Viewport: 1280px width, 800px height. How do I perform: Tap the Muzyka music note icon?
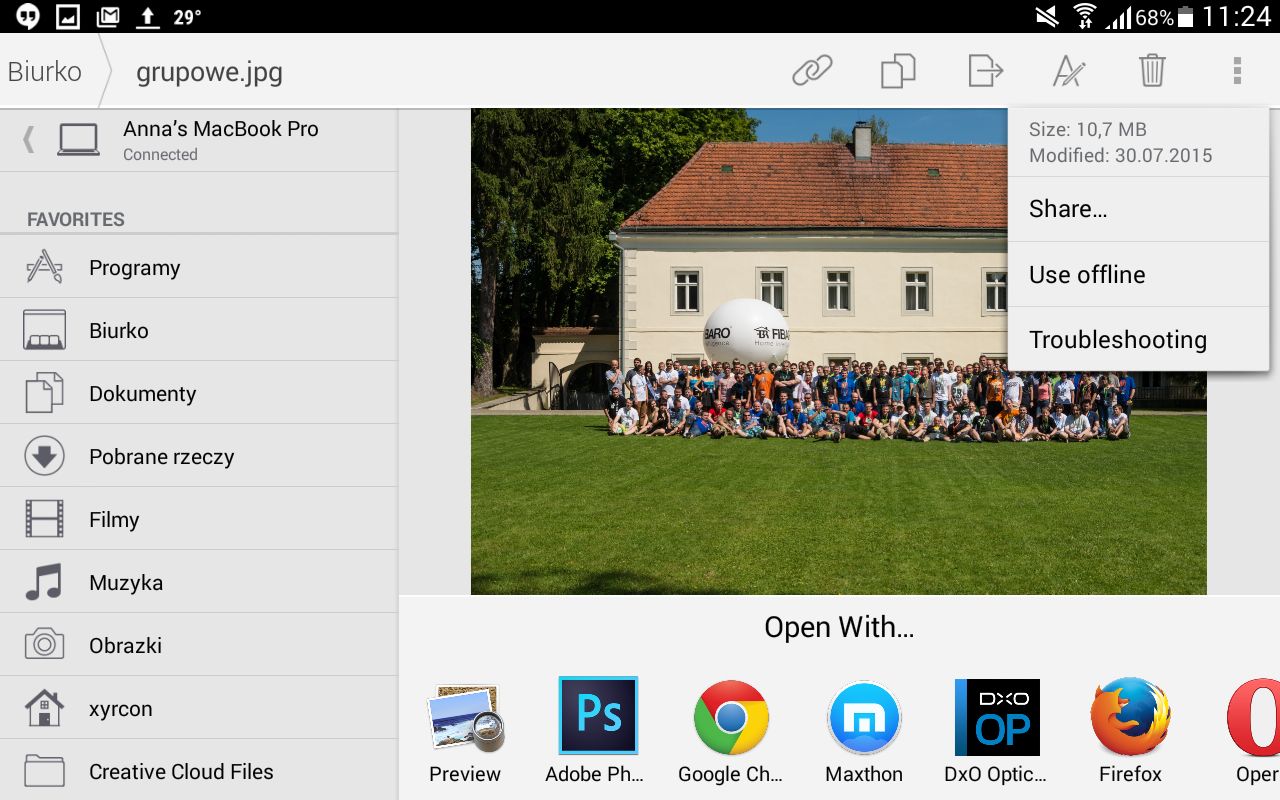44,582
